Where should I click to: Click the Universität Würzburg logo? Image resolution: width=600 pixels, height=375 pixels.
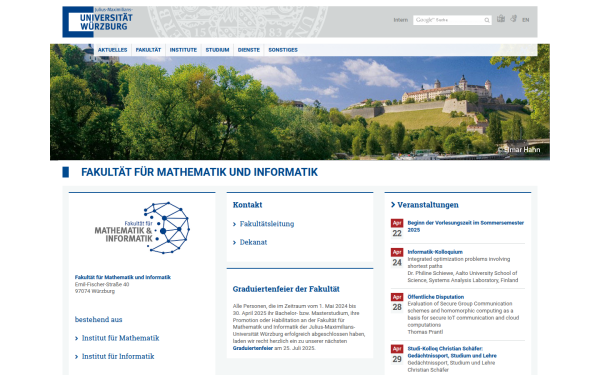point(98,22)
